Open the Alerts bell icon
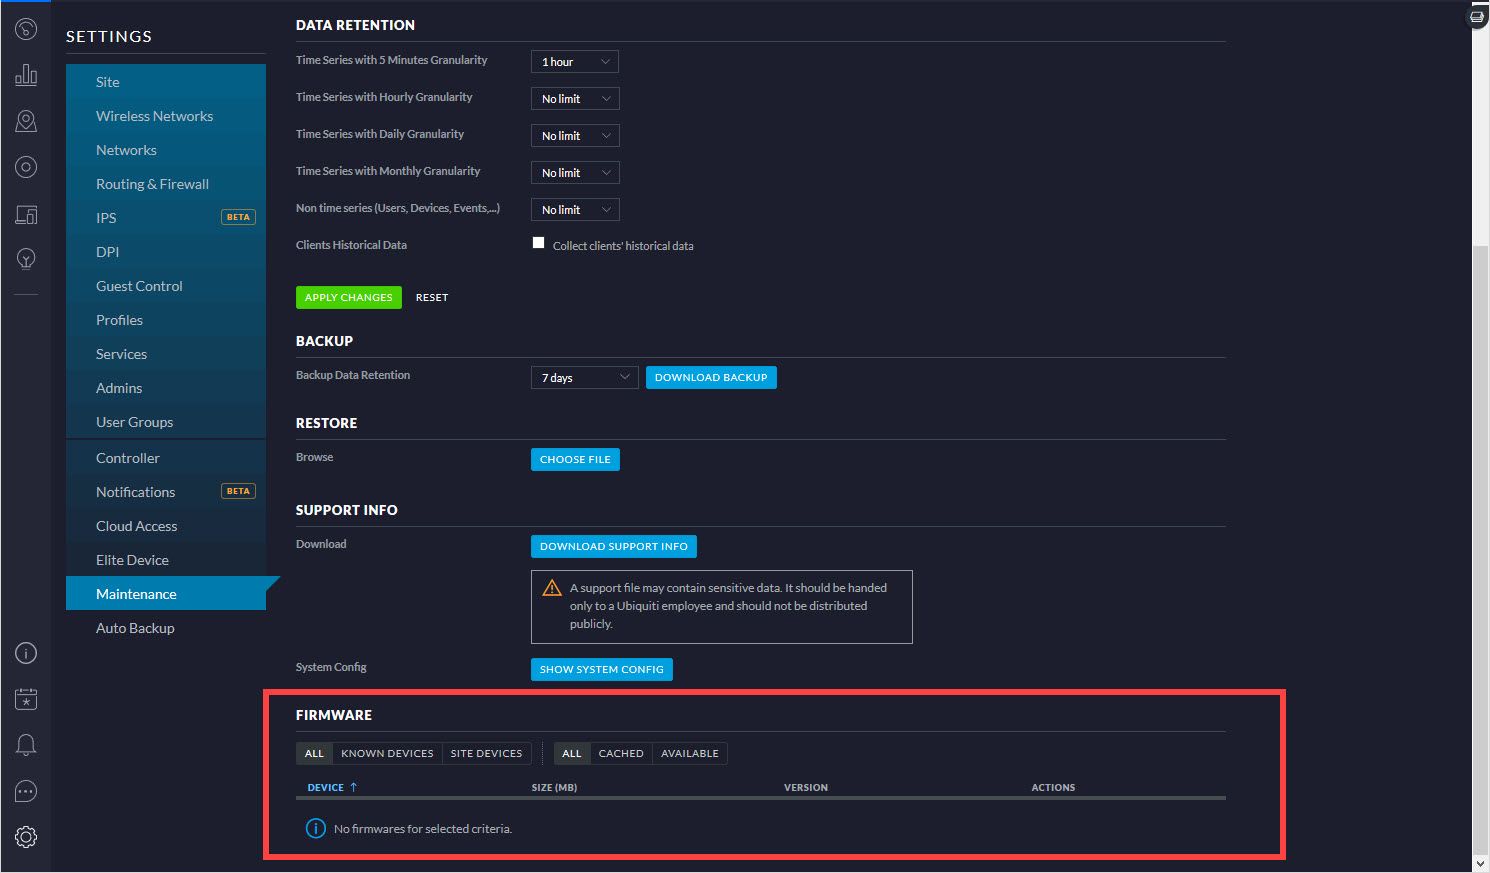The height and width of the screenshot is (873, 1490). pos(26,745)
